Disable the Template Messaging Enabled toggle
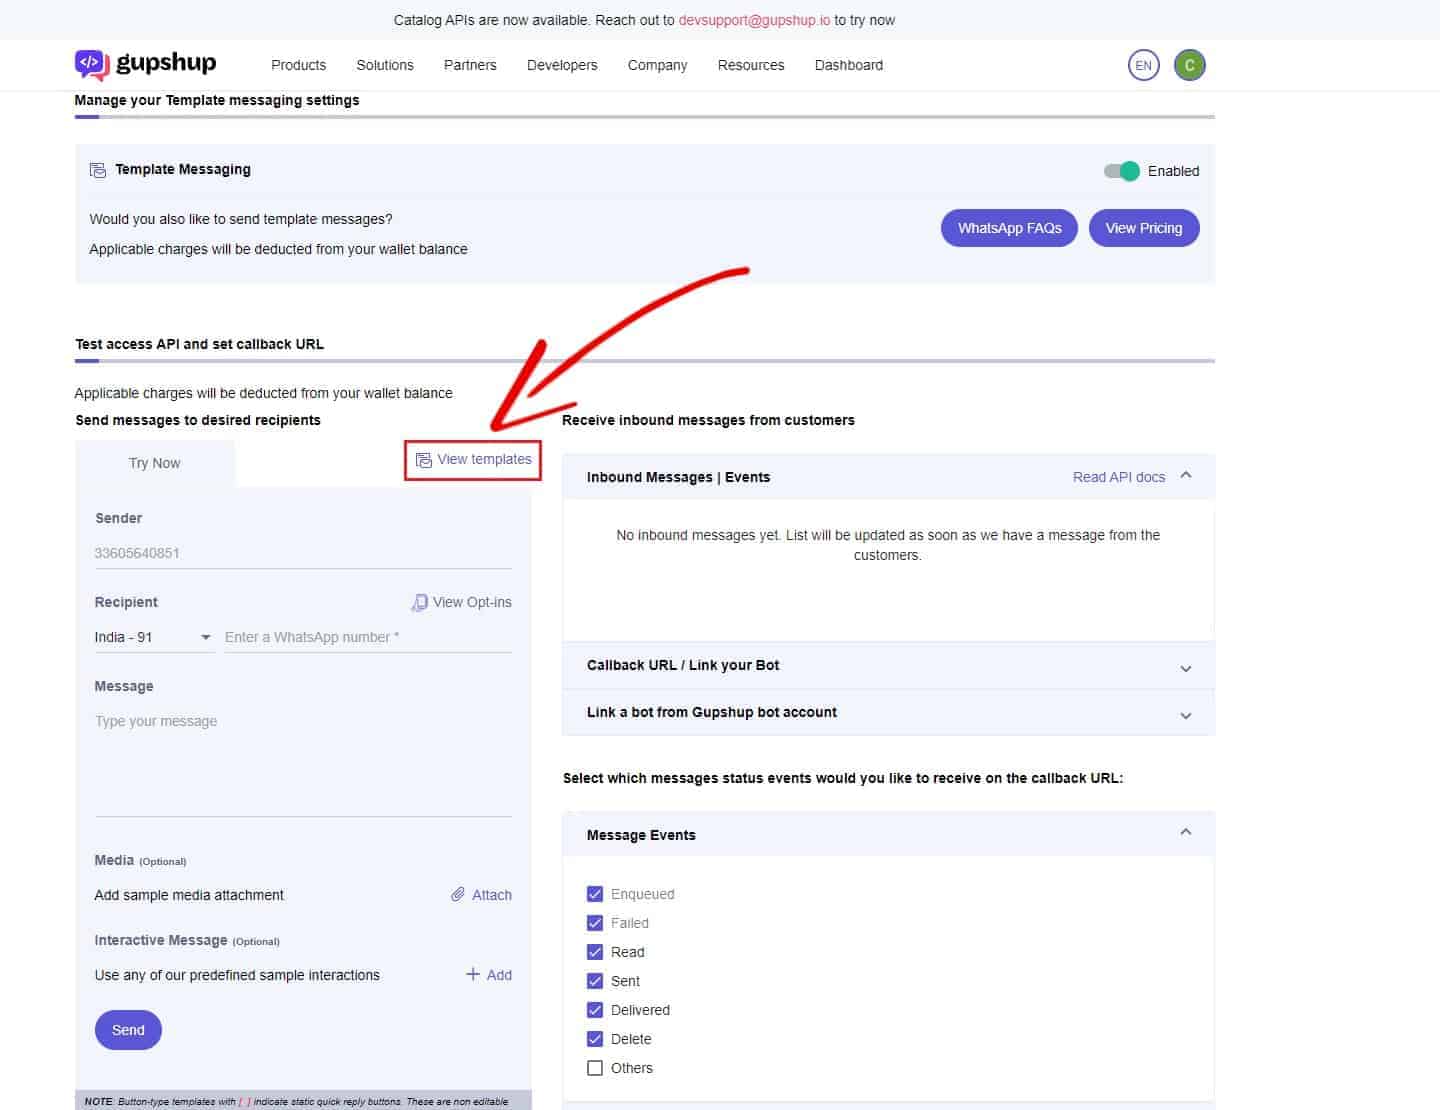 tap(1122, 171)
